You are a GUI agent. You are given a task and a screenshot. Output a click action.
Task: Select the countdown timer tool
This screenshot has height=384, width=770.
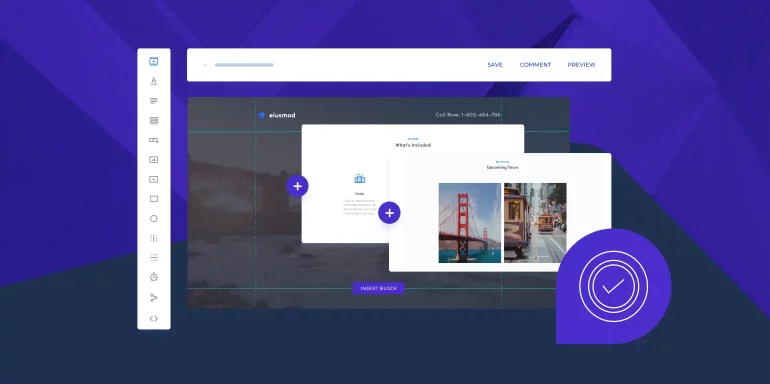click(x=154, y=277)
